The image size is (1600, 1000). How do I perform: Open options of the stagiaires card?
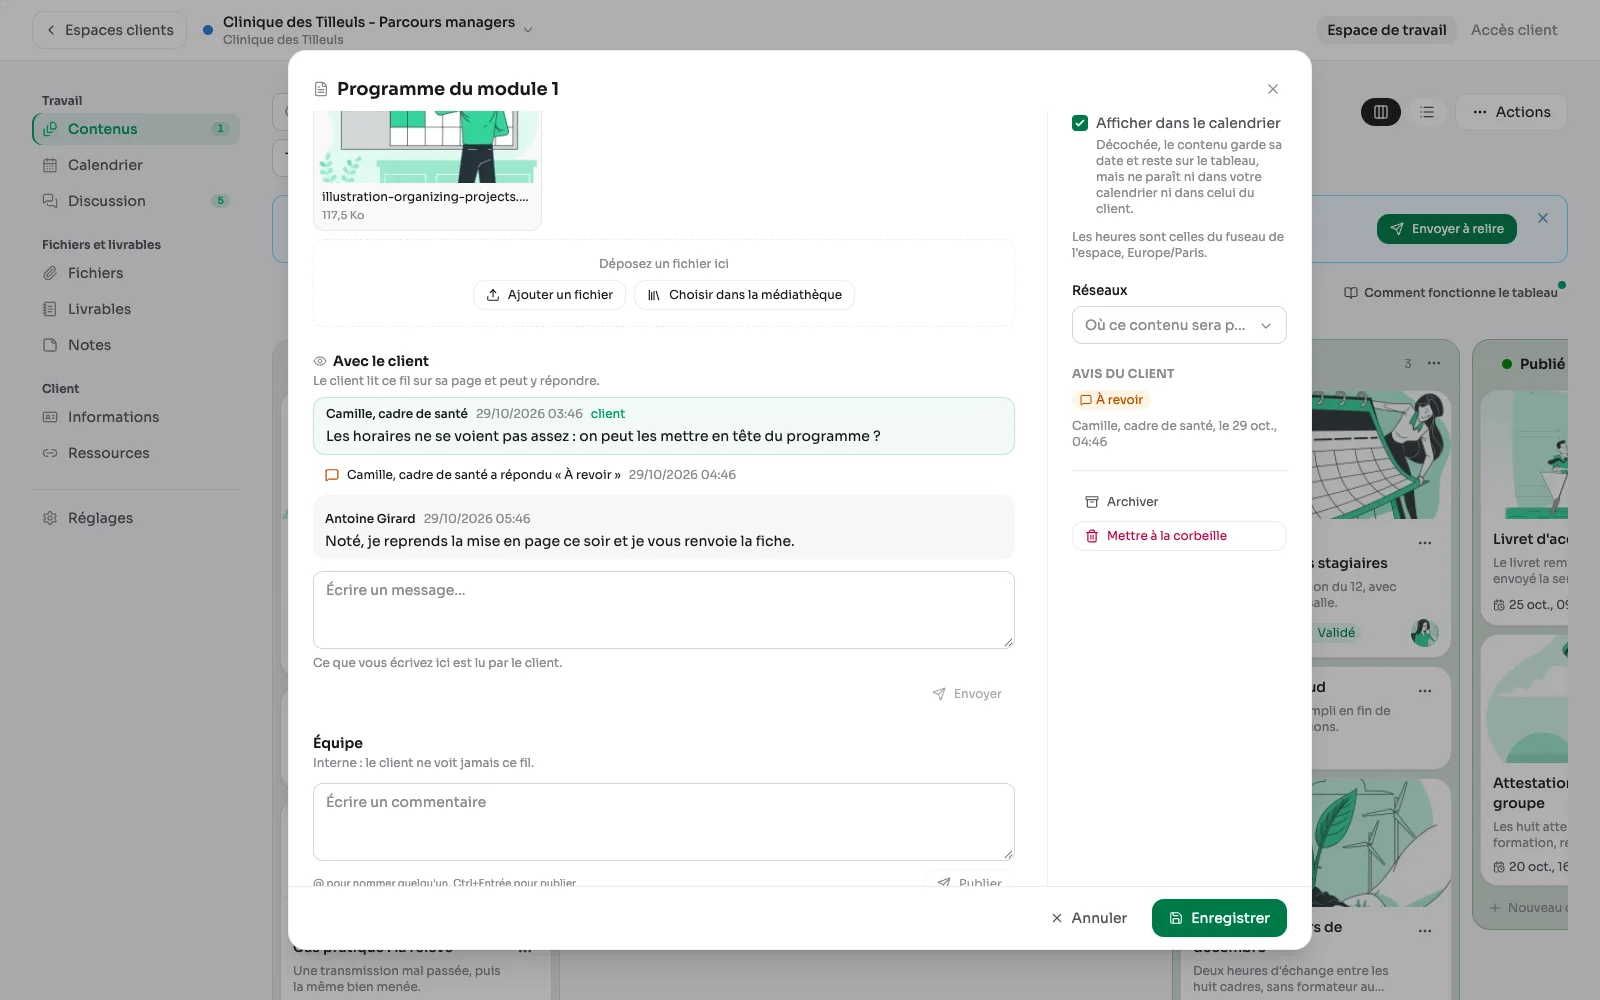pos(1425,543)
